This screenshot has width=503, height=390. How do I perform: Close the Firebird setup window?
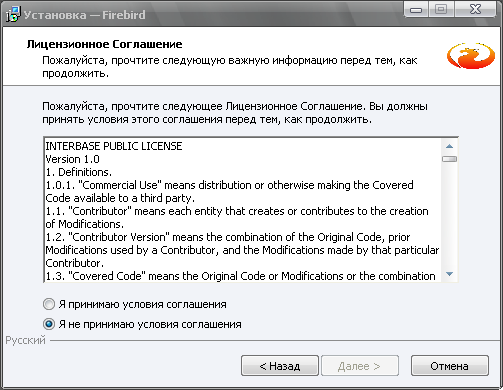click(x=475, y=10)
